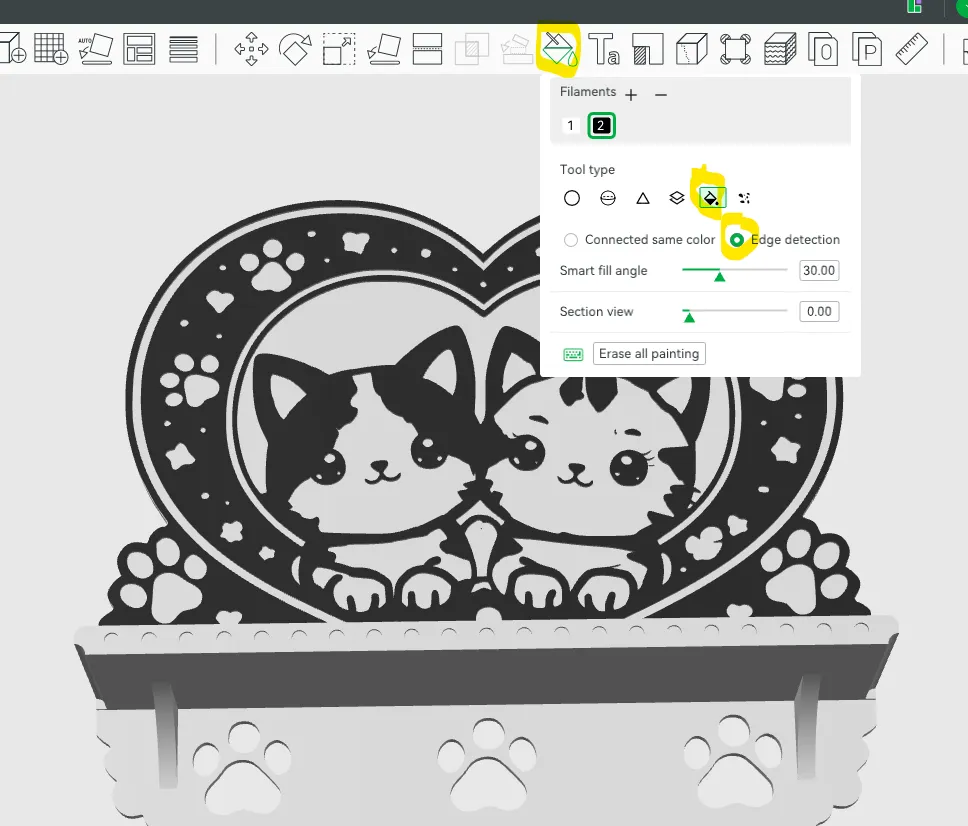968x826 pixels.
Task: Pick filament 1 white swatch
Action: (x=571, y=126)
